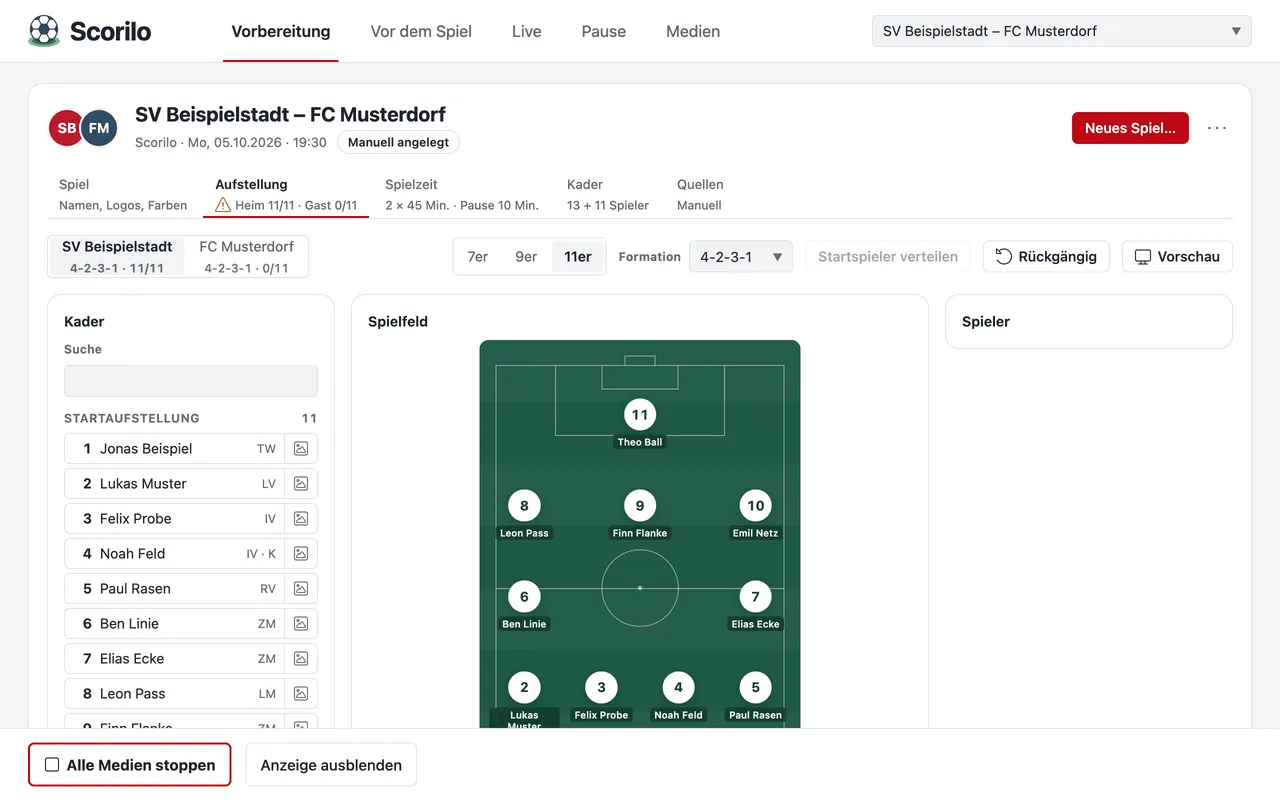Open image picker for Lukas Muster

pyautogui.click(x=301, y=484)
